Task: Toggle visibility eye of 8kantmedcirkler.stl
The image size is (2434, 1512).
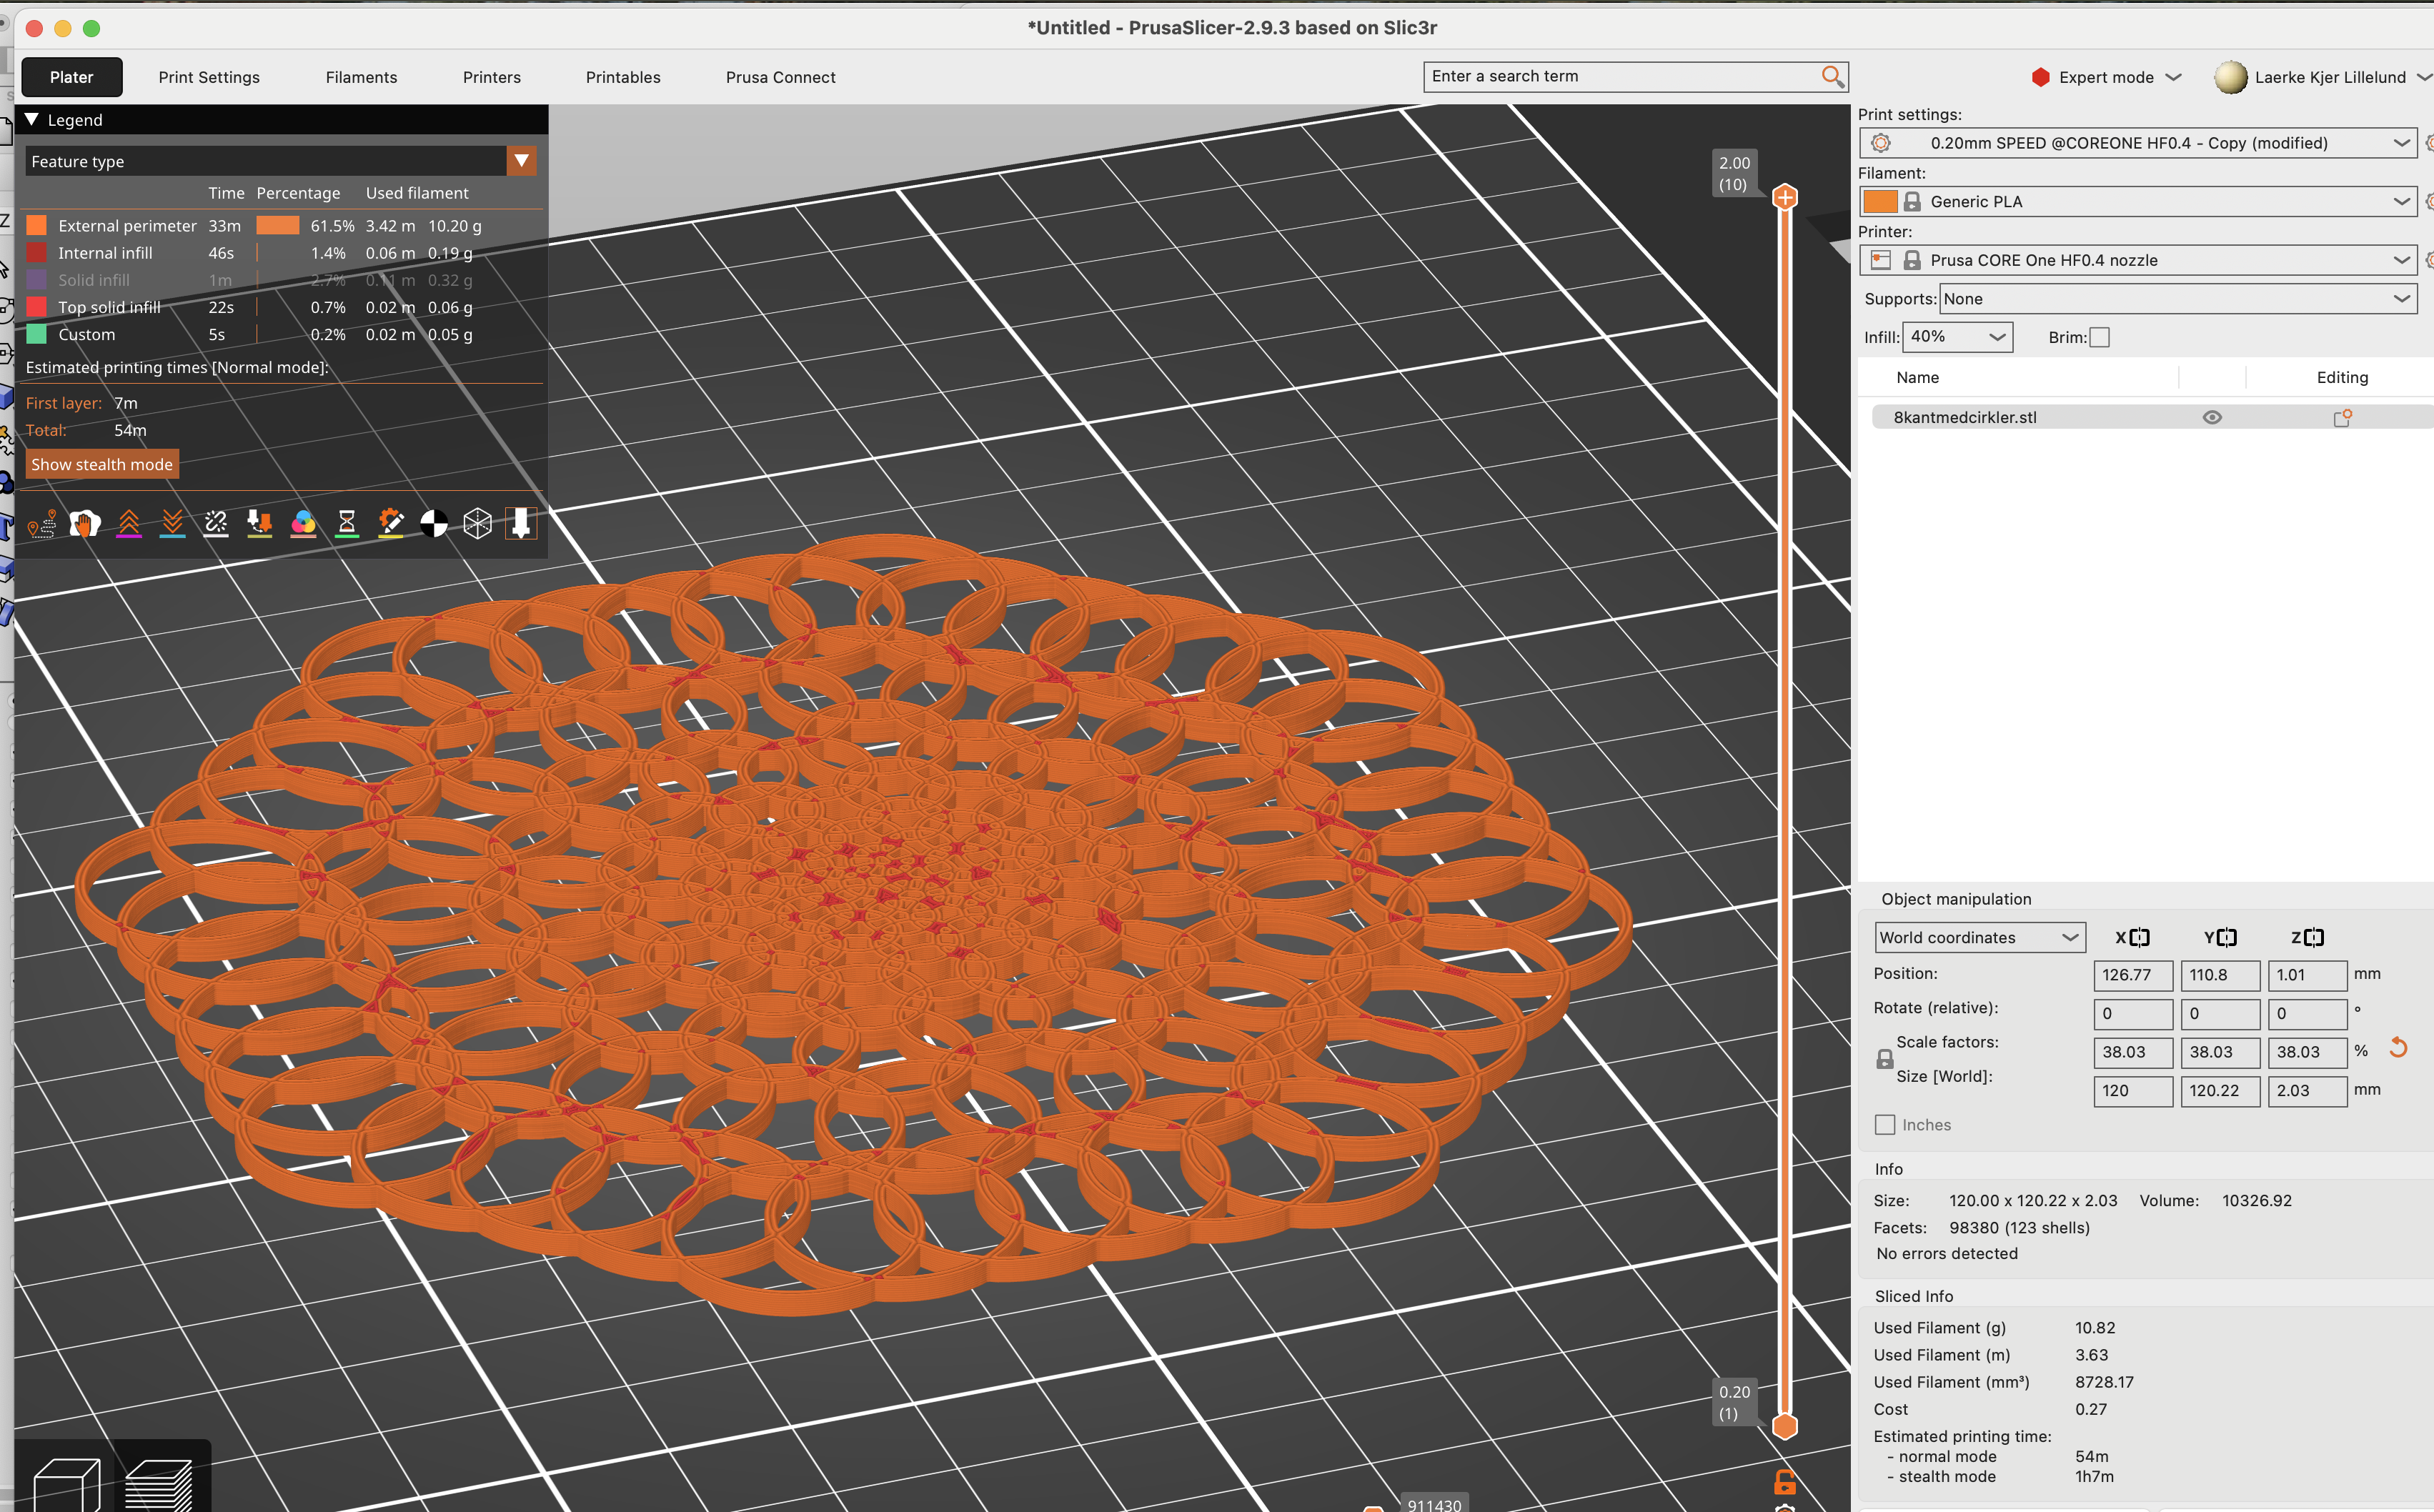Action: [2212, 417]
